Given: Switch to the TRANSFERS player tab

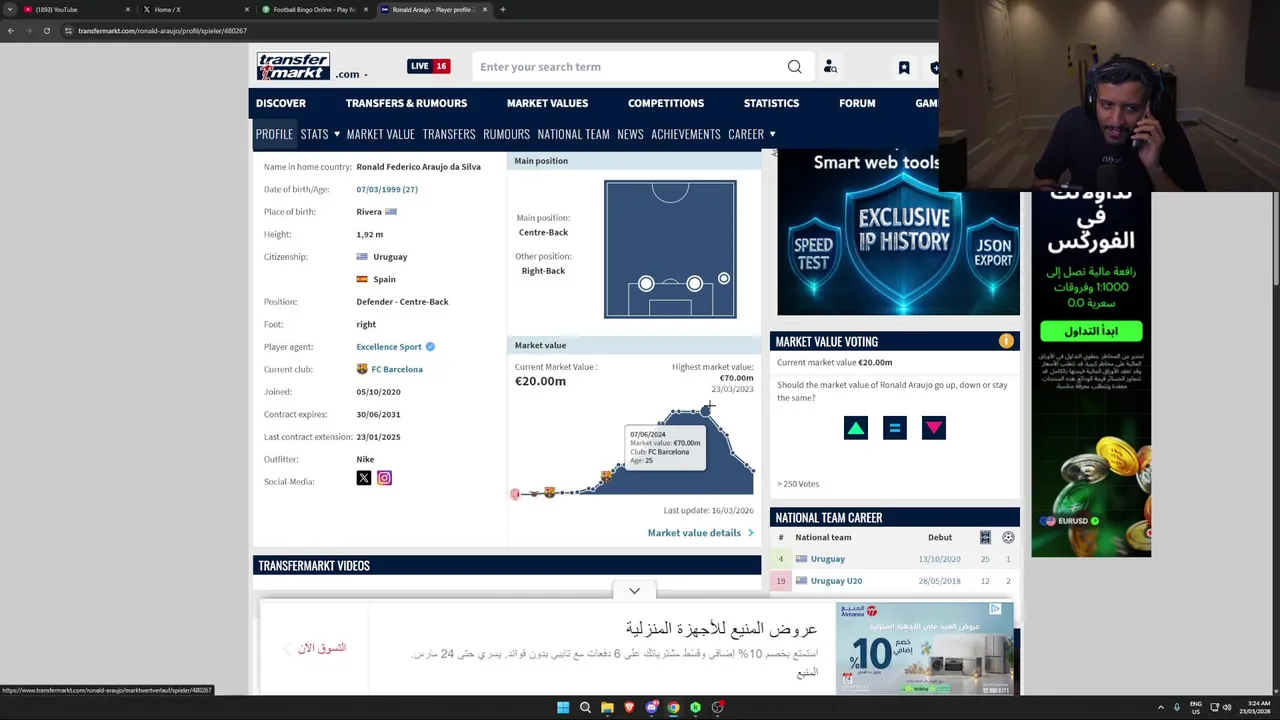Looking at the screenshot, I should (449, 134).
